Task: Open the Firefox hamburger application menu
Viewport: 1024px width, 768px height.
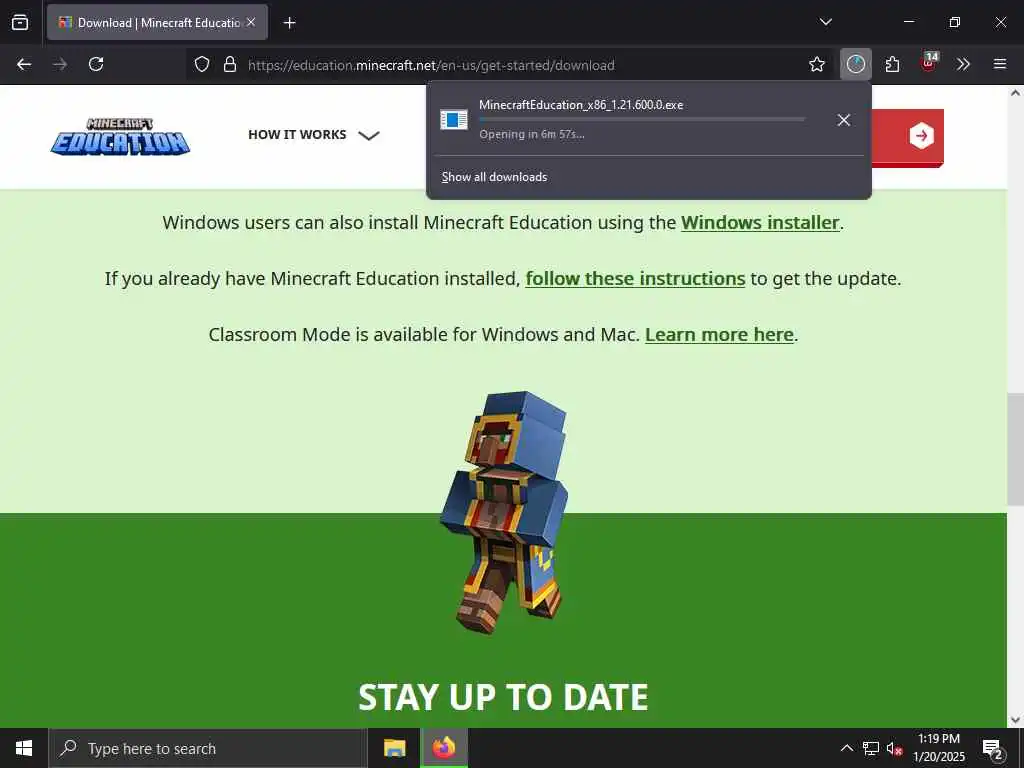Action: tap(999, 64)
